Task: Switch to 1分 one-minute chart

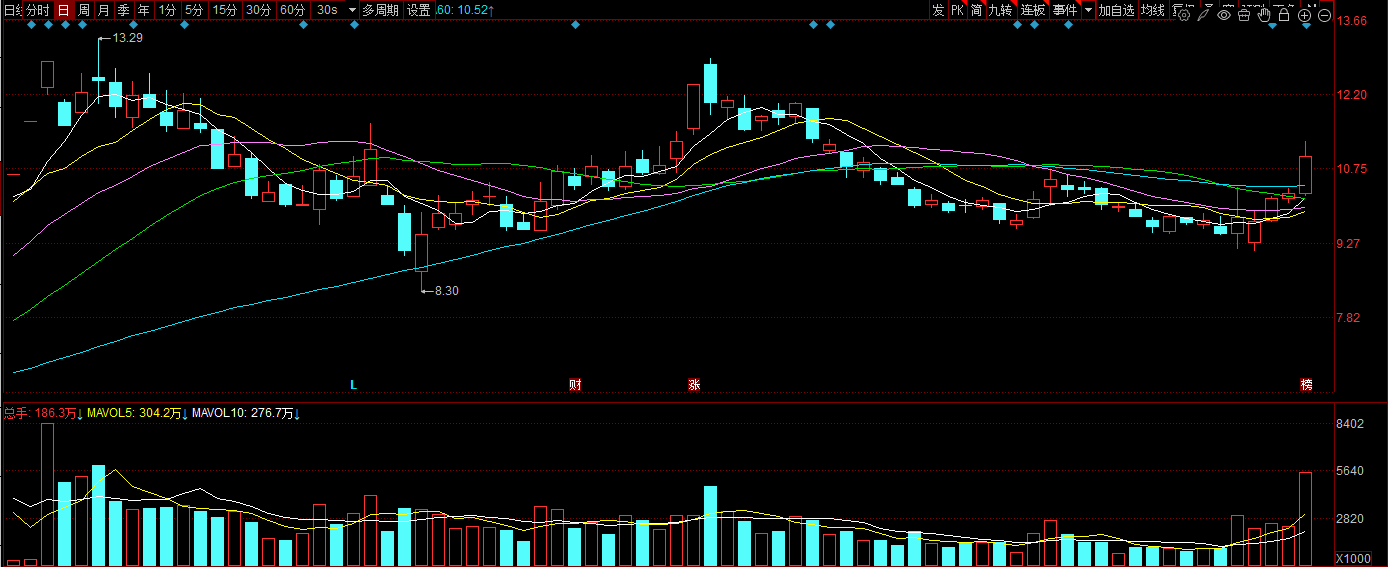Action: 167,10
